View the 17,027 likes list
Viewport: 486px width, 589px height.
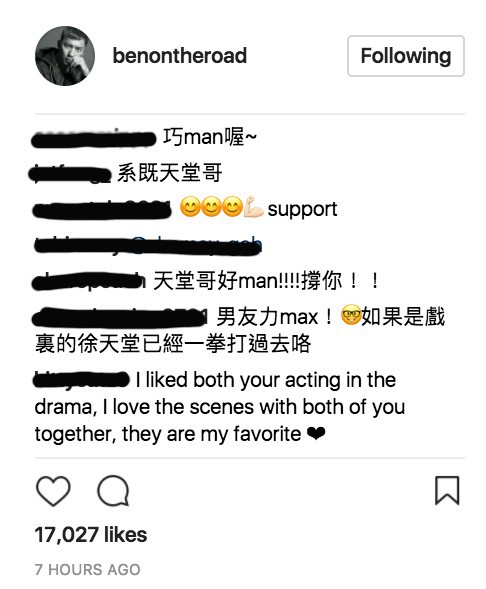coord(91,535)
